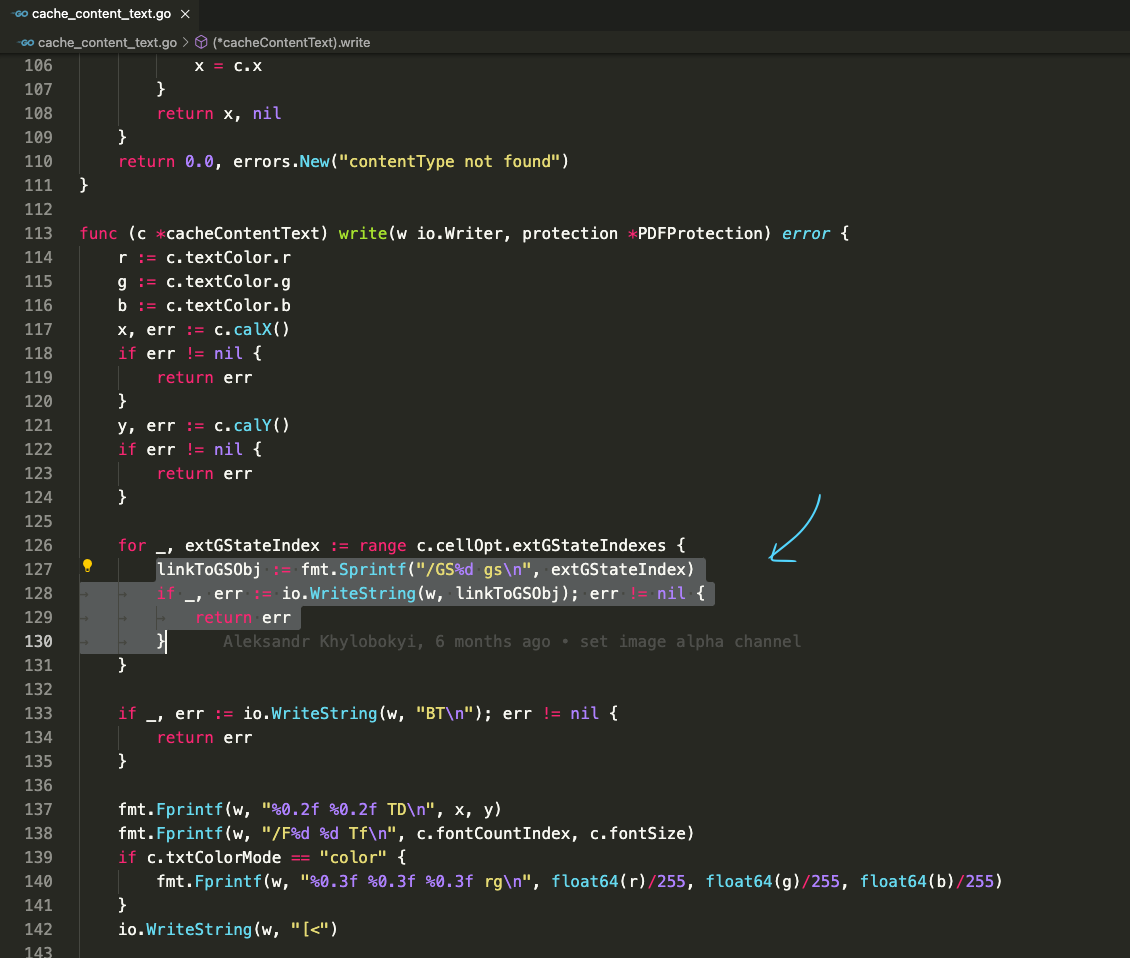The width and height of the screenshot is (1130, 958).
Task: Open cache_content_text.go breadcrumb segment
Action: click(x=107, y=43)
